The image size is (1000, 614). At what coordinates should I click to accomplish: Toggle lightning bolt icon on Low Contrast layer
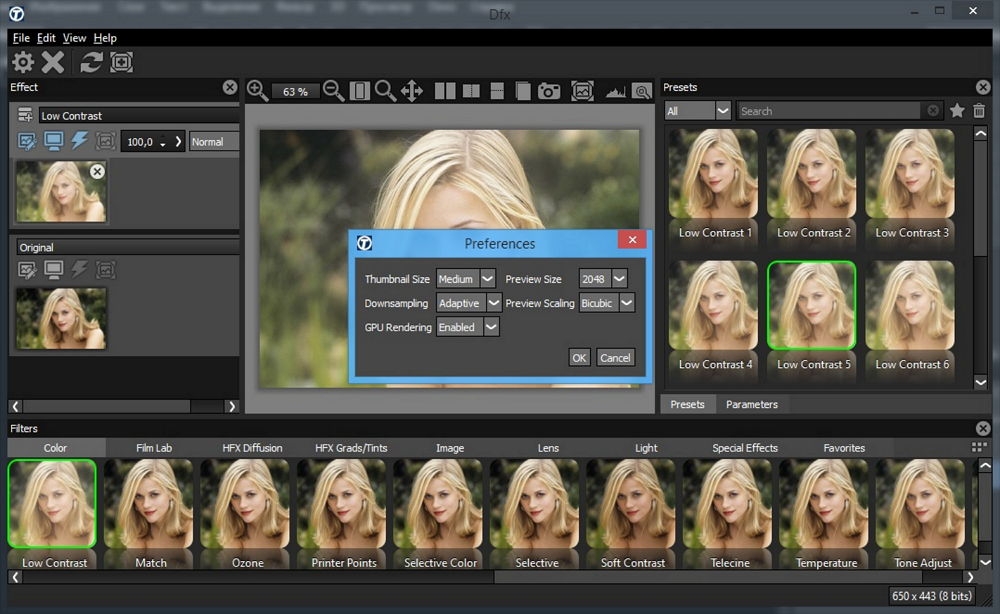coord(79,140)
